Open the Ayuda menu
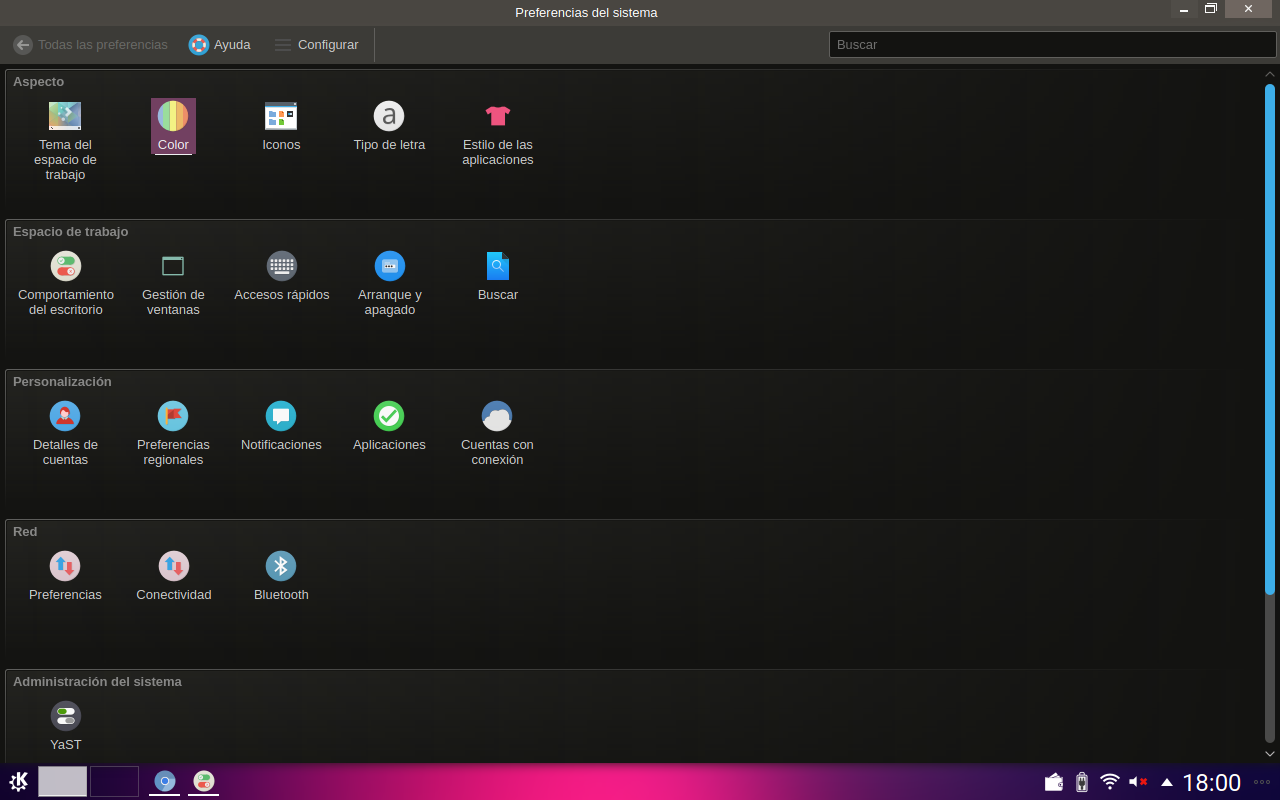Viewport: 1280px width, 800px height. (x=219, y=45)
